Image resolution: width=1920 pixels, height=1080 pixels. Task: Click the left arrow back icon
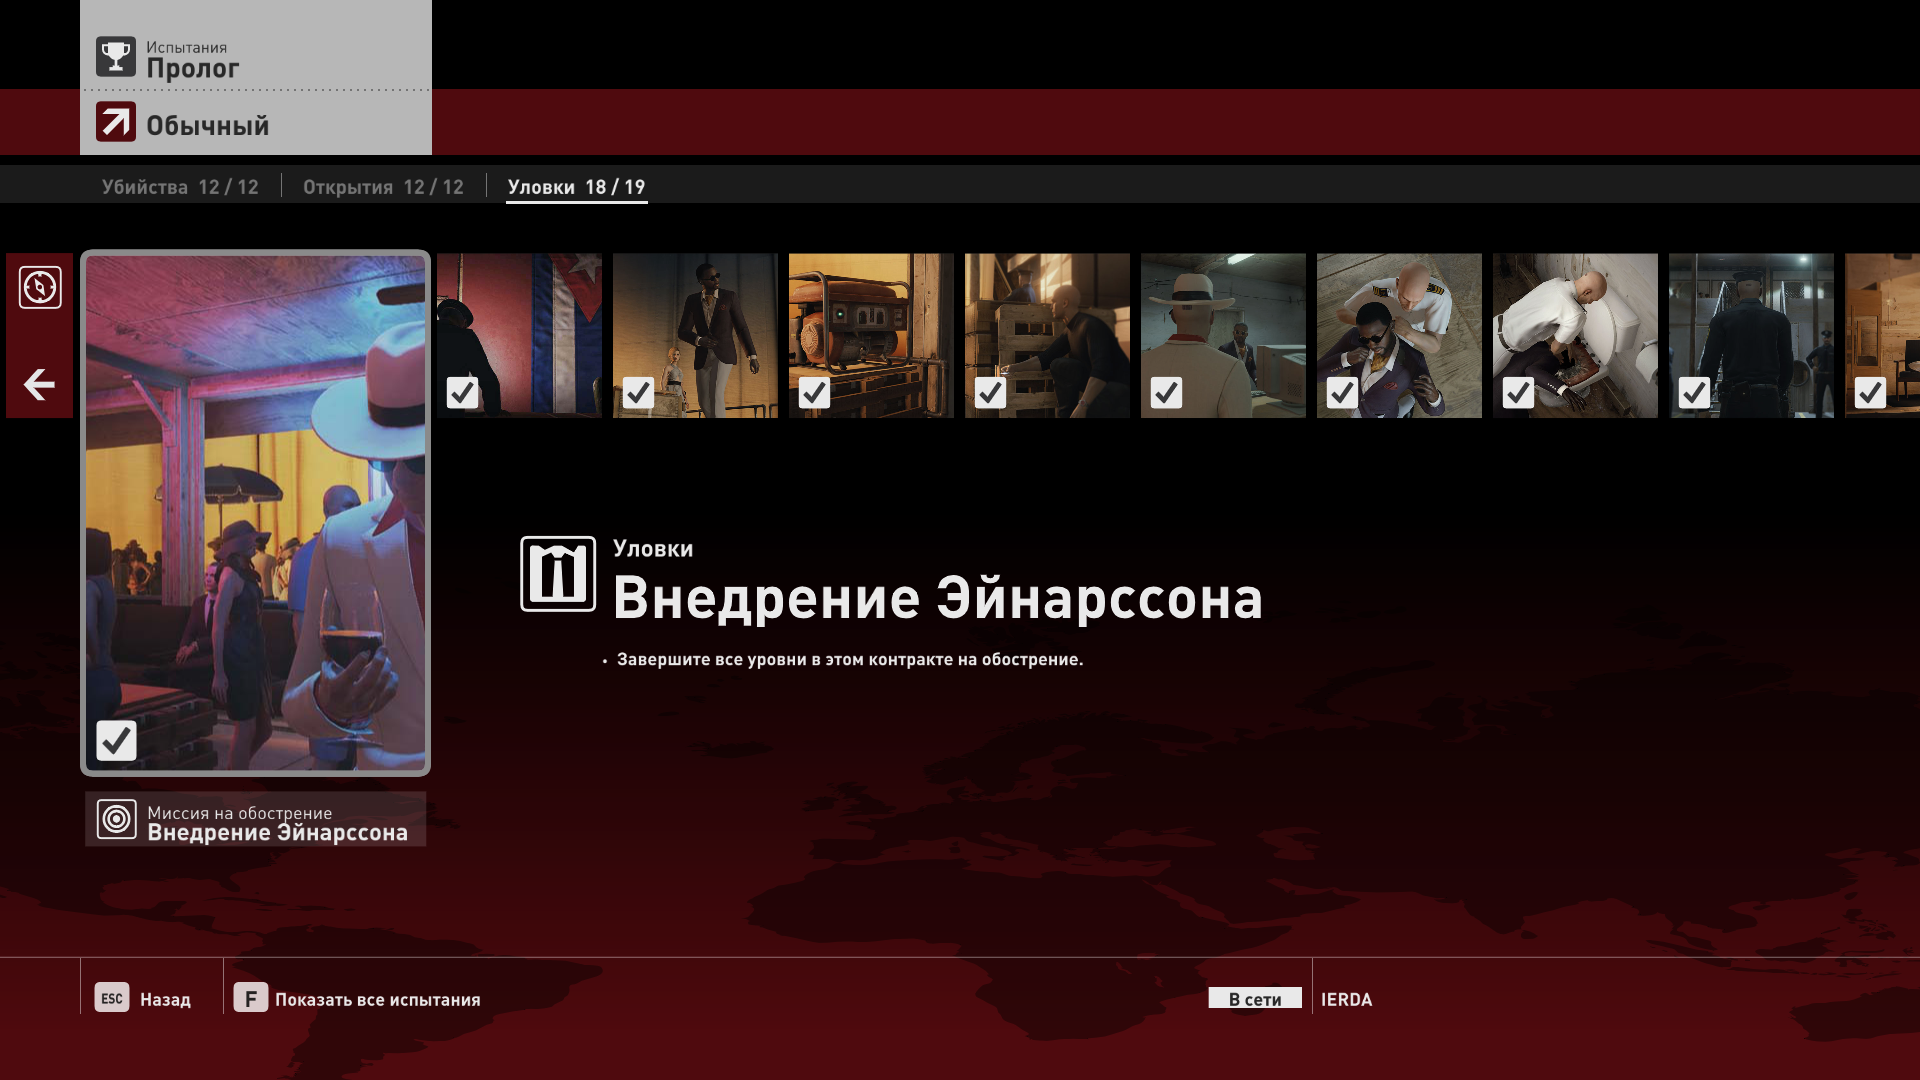coord(39,384)
